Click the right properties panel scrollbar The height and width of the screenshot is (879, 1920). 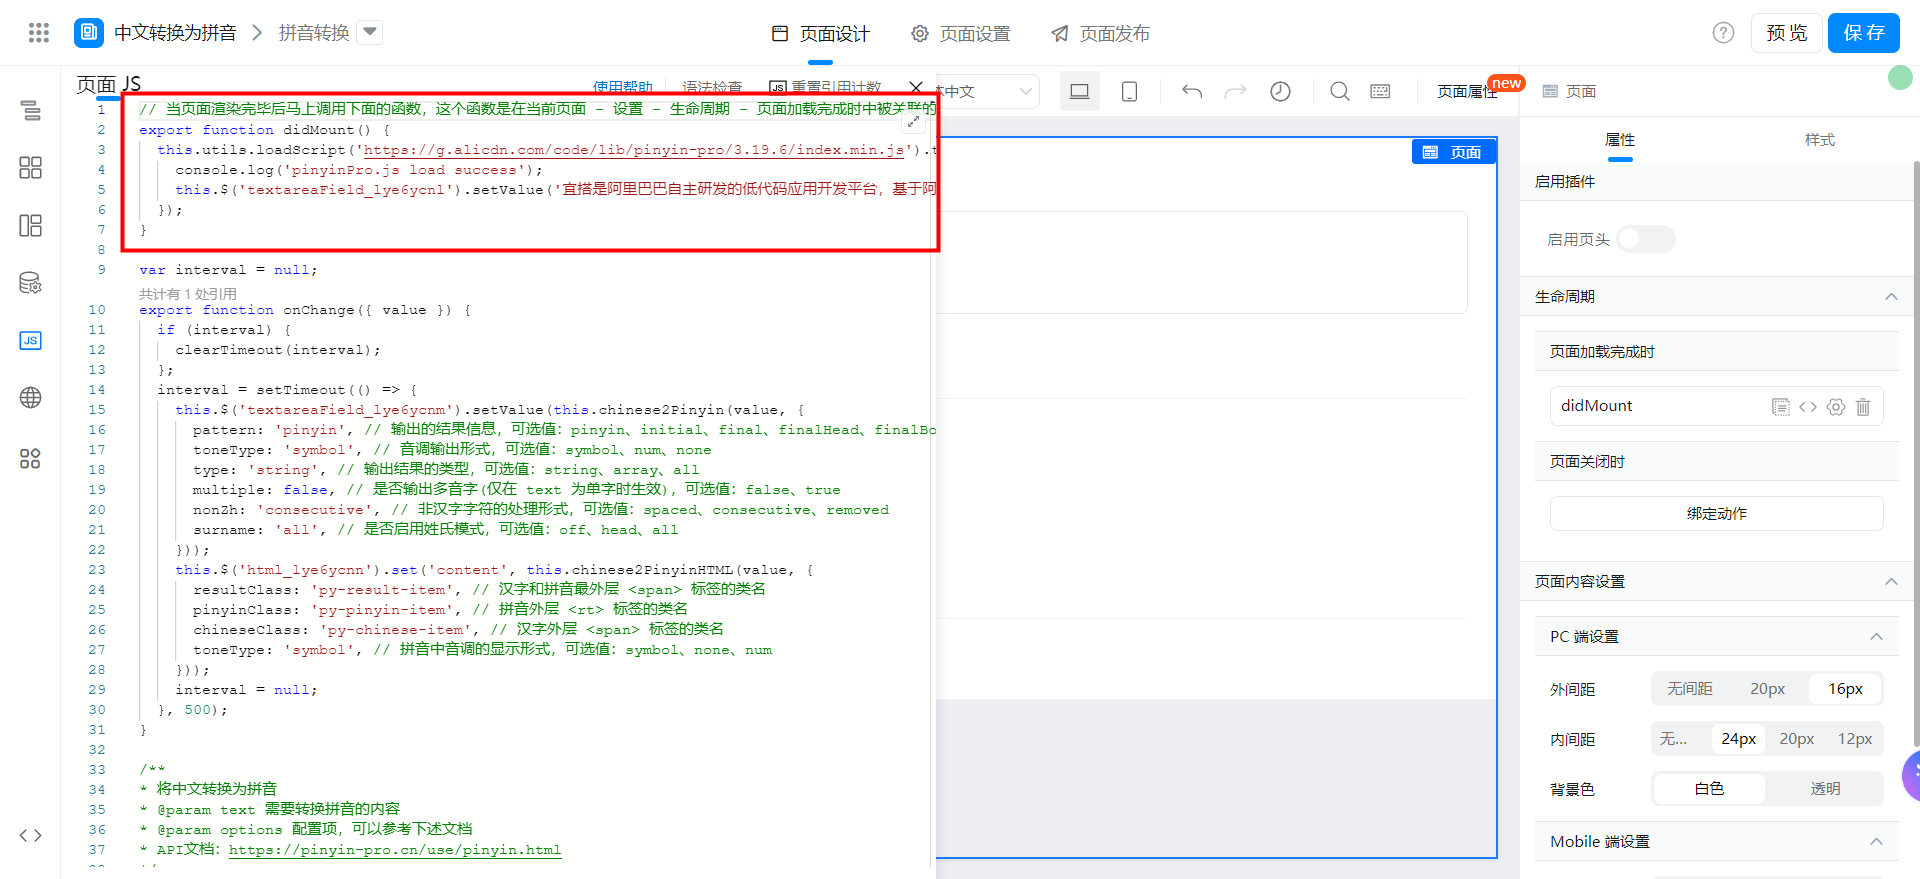(x=1916, y=454)
